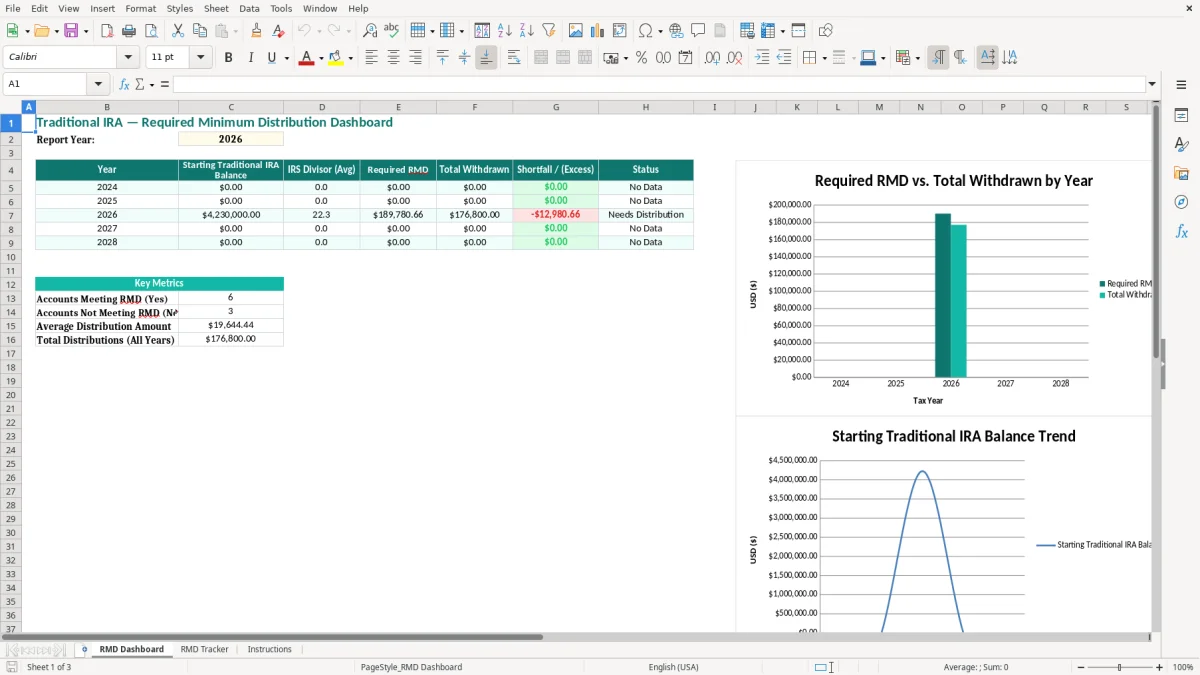Open Print Preview from the toolbar
The height and width of the screenshot is (675, 1200).
coord(151,31)
